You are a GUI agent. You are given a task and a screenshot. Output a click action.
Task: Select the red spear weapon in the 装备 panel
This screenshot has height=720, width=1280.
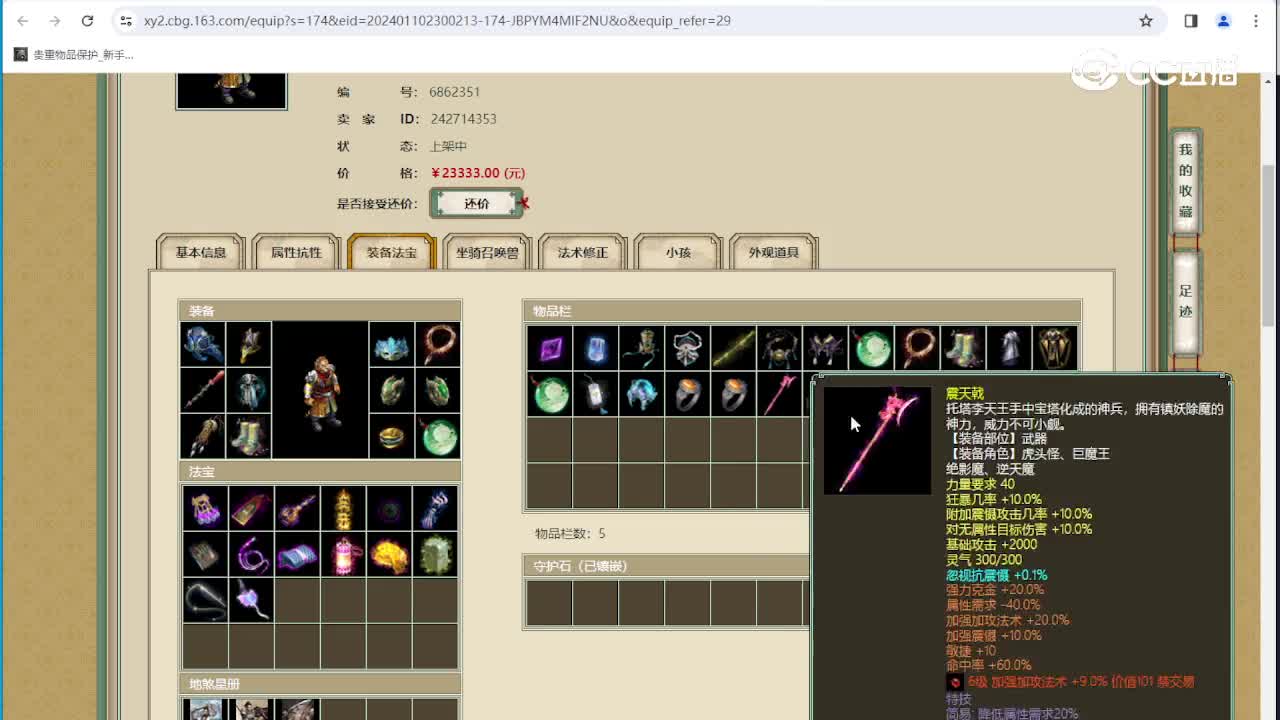(203, 390)
